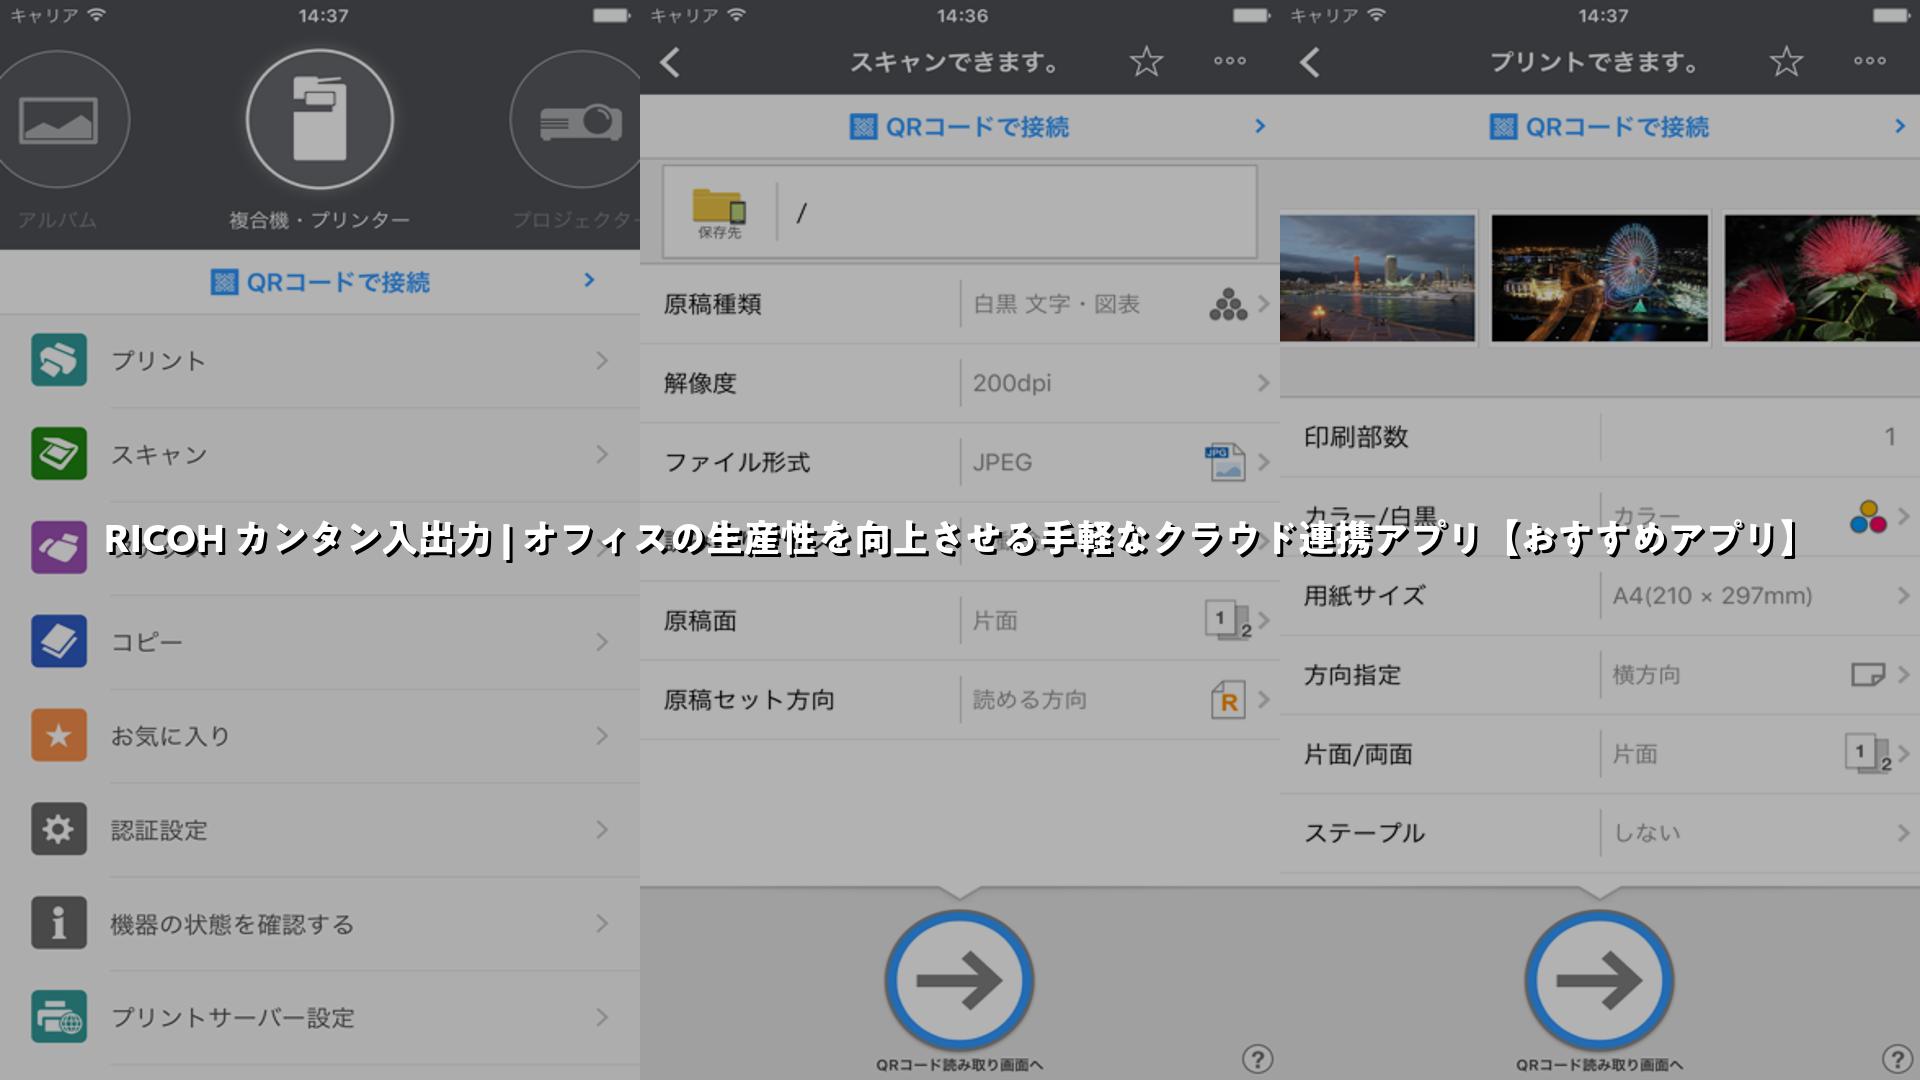
Task: Favorite the print settings with star
Action: pyautogui.click(x=1786, y=62)
